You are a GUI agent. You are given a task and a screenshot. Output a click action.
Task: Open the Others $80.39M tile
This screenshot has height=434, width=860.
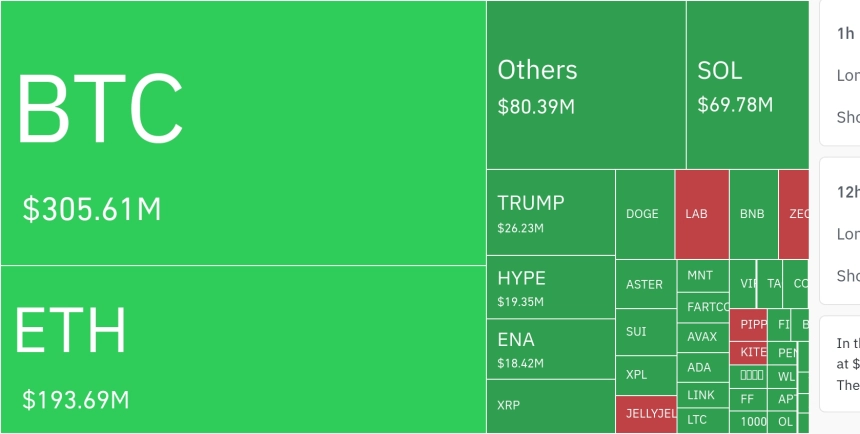pos(586,85)
